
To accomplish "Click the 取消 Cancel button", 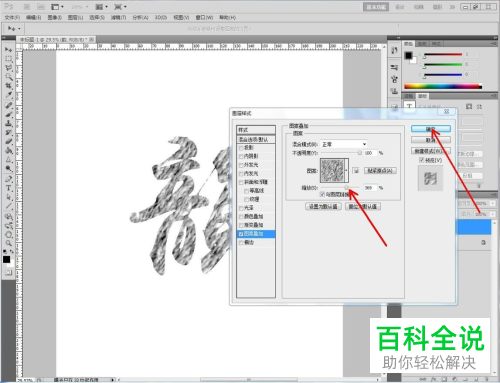I will pos(431,140).
